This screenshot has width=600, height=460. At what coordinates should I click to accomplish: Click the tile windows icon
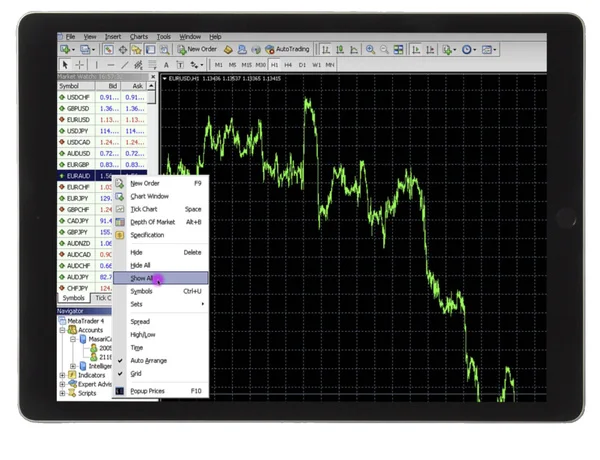[x=398, y=49]
